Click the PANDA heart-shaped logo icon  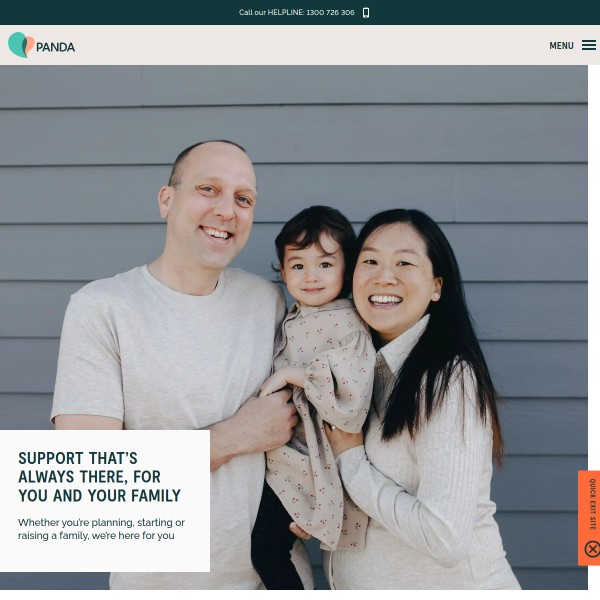point(21,45)
